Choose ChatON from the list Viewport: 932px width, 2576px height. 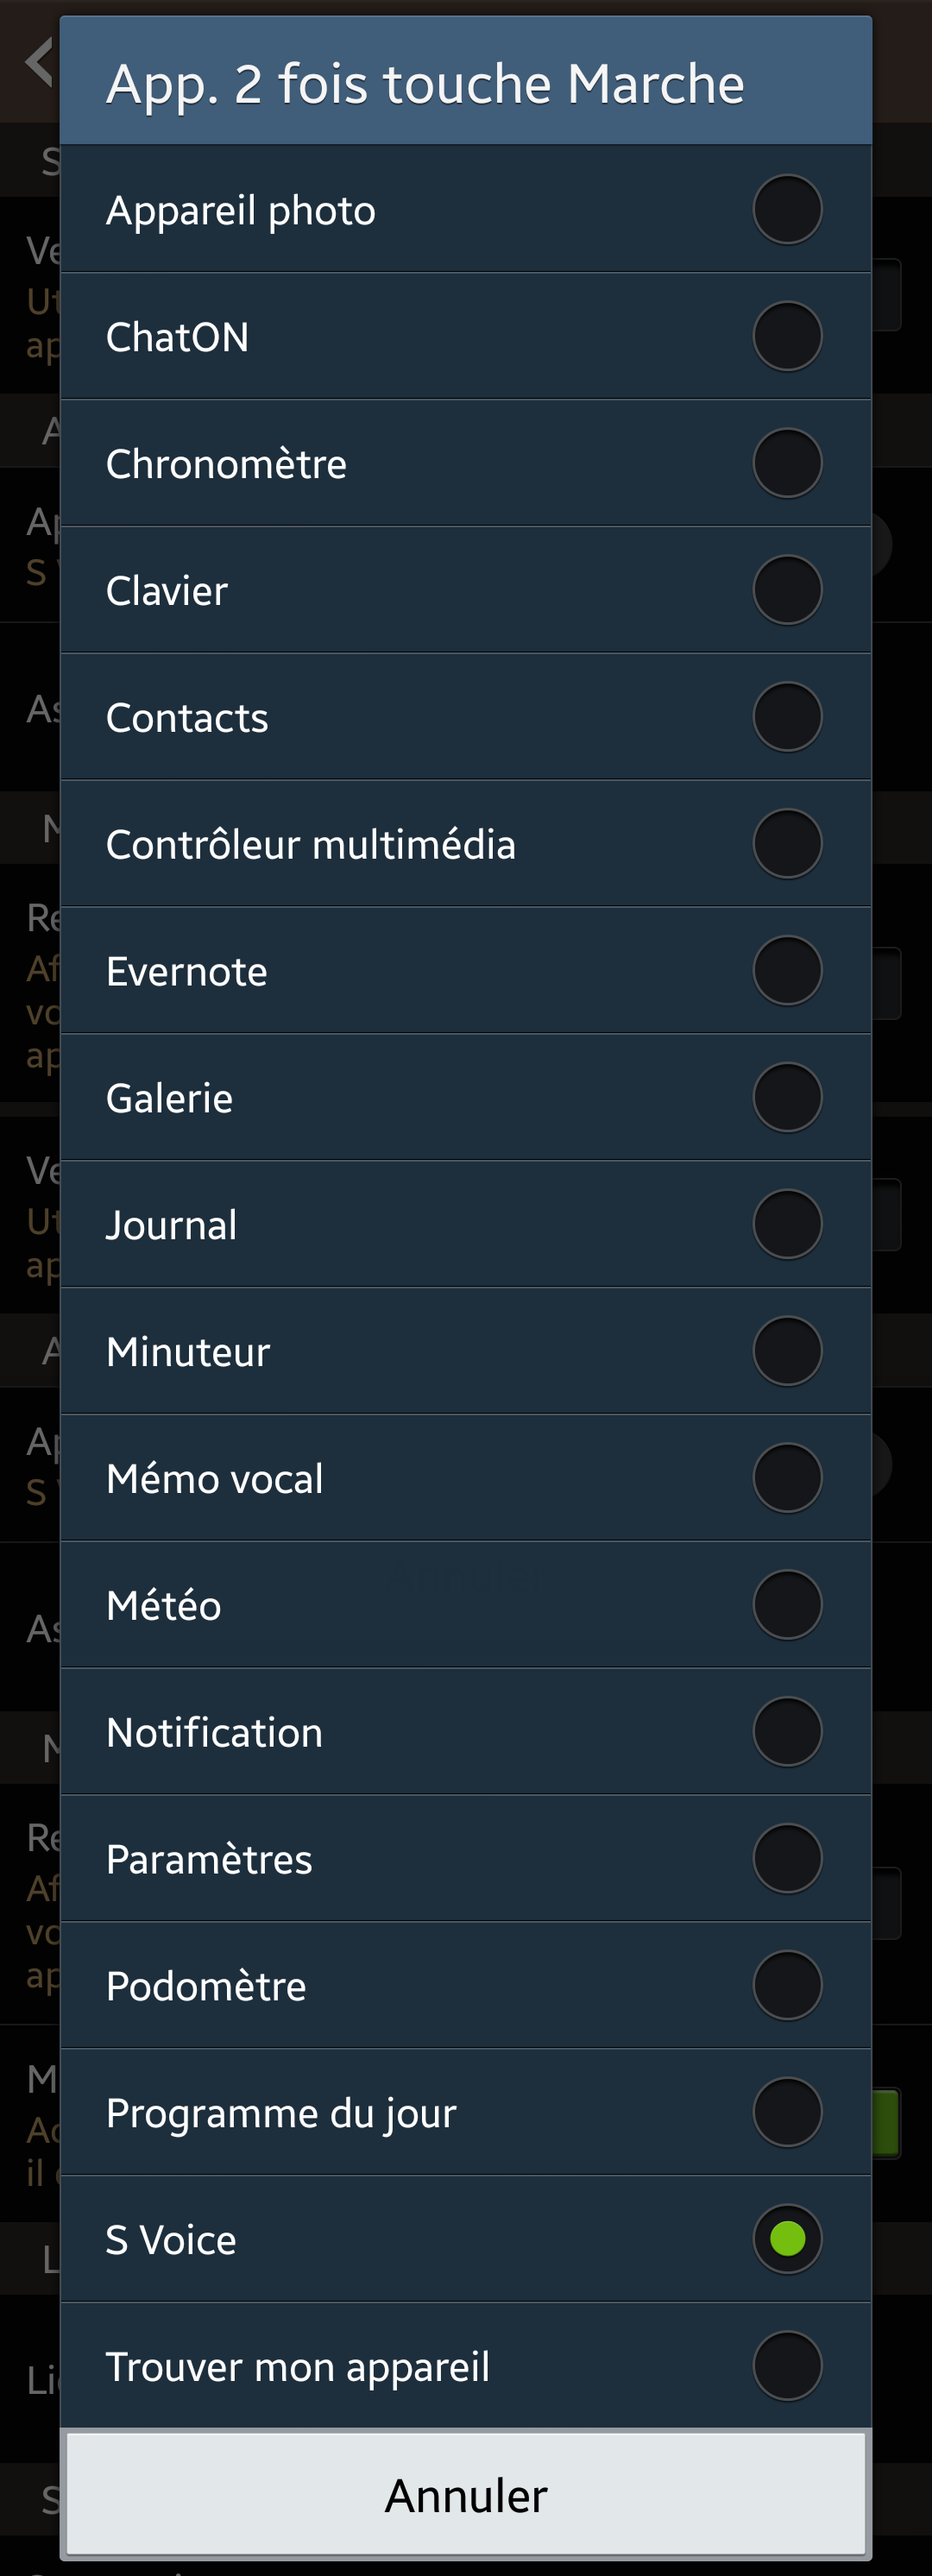pos(465,337)
